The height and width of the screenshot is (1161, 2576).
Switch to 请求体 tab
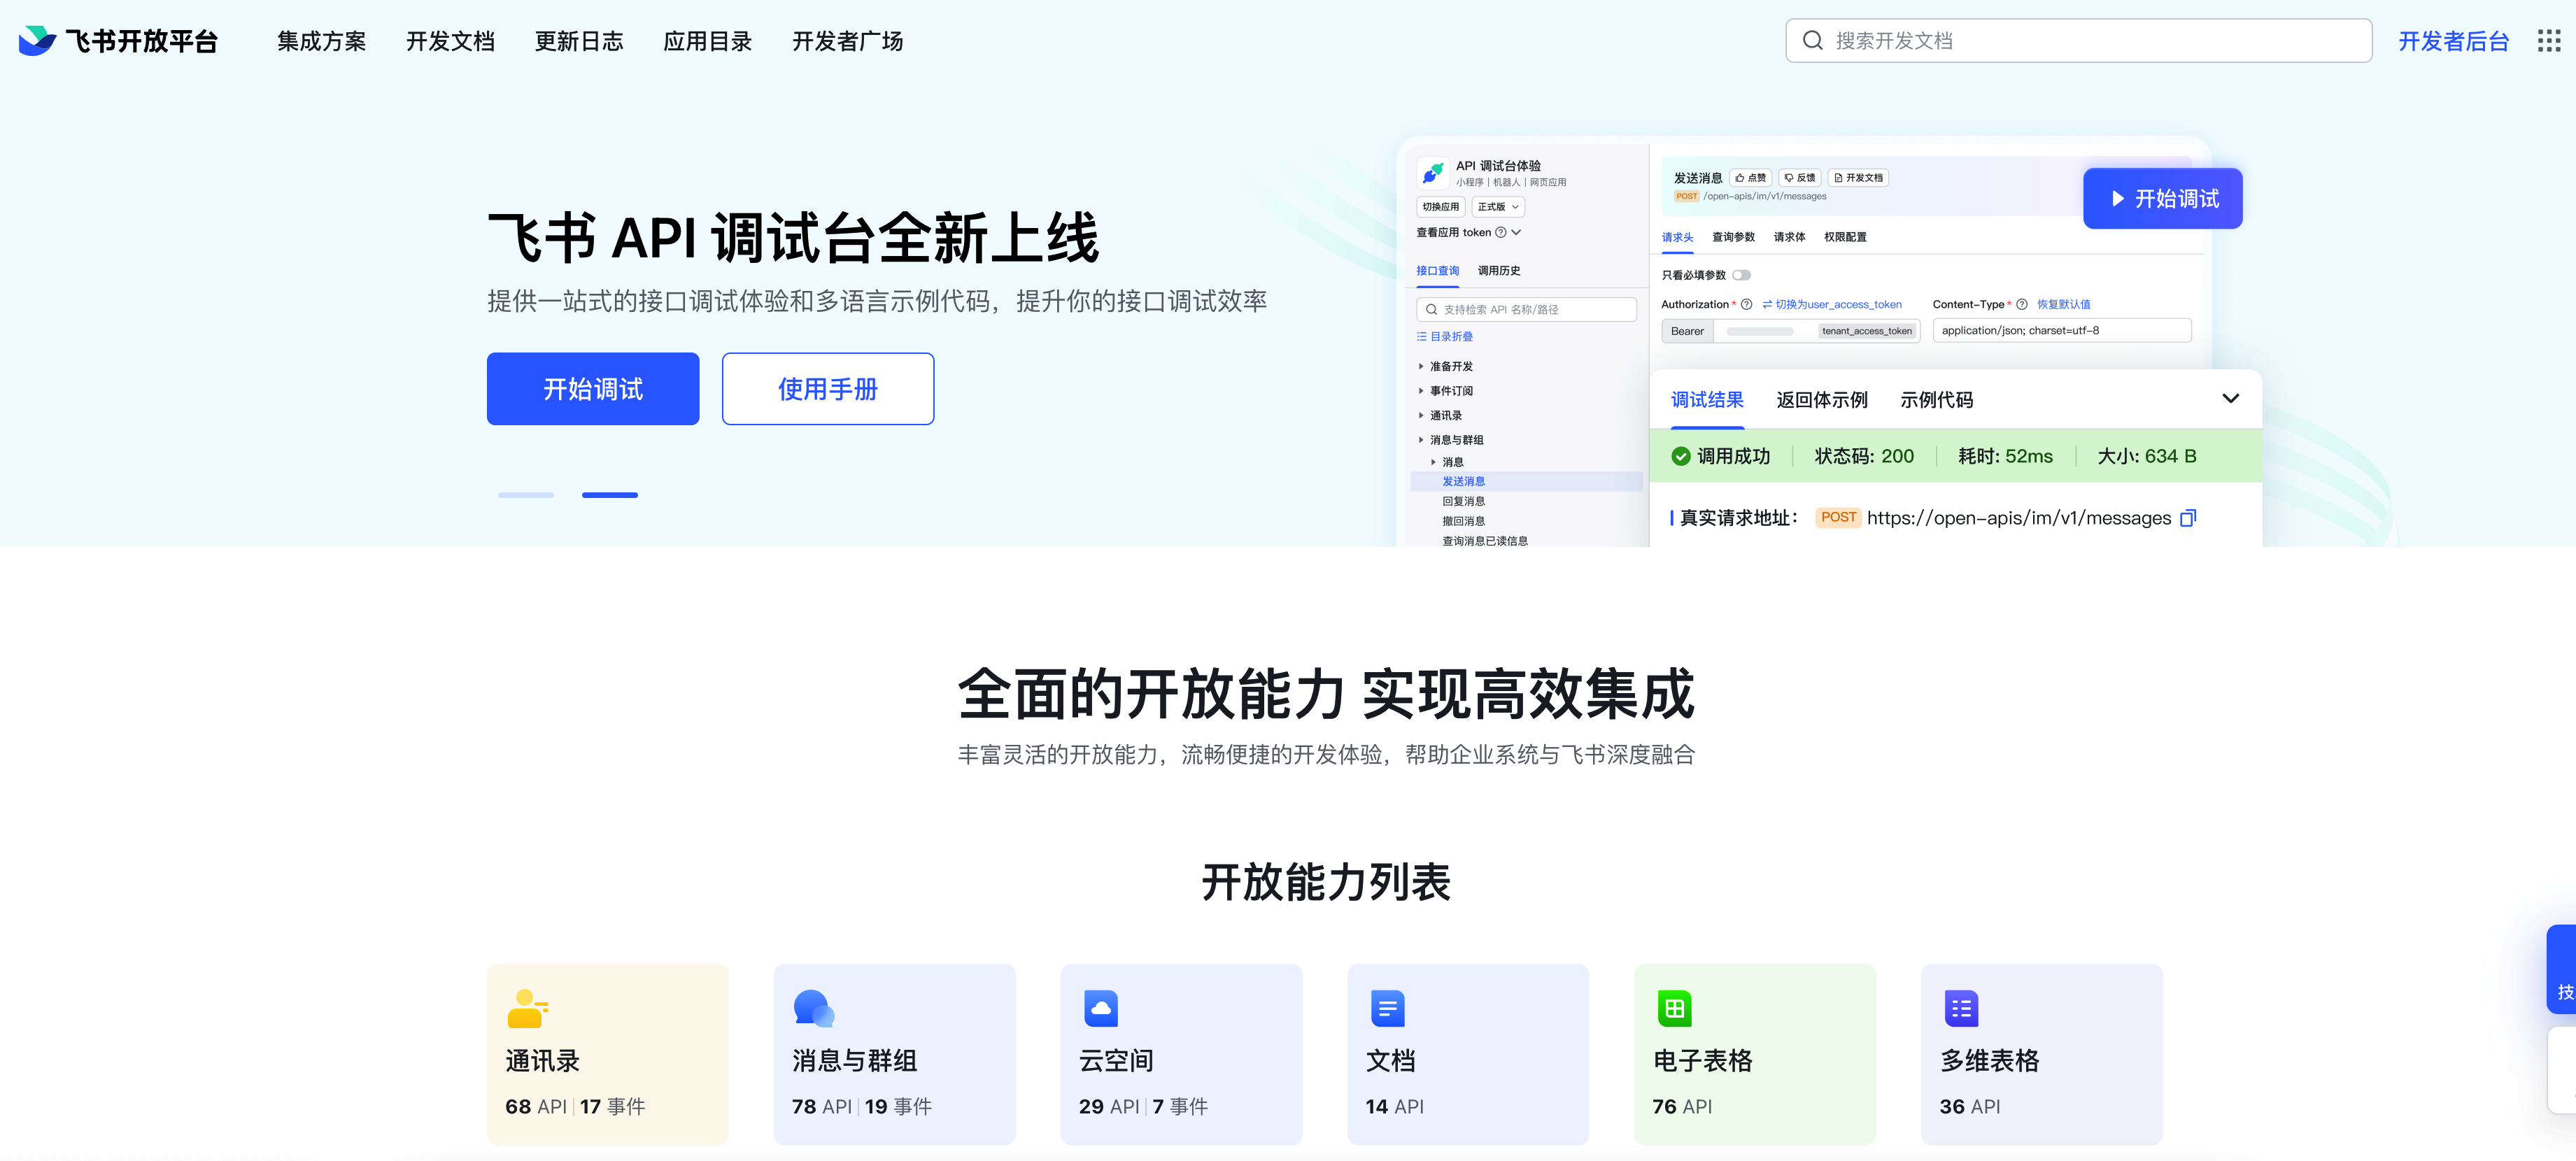pyautogui.click(x=1789, y=237)
